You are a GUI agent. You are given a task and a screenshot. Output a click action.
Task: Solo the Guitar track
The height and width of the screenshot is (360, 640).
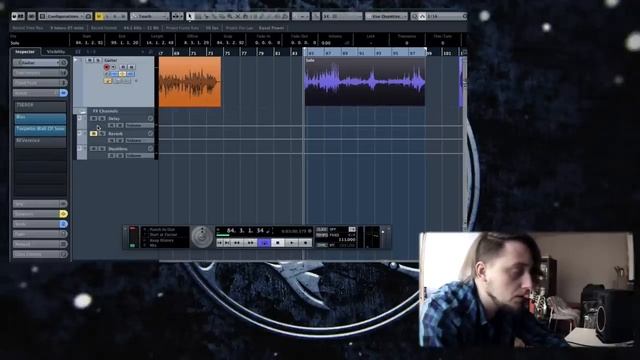(98, 60)
